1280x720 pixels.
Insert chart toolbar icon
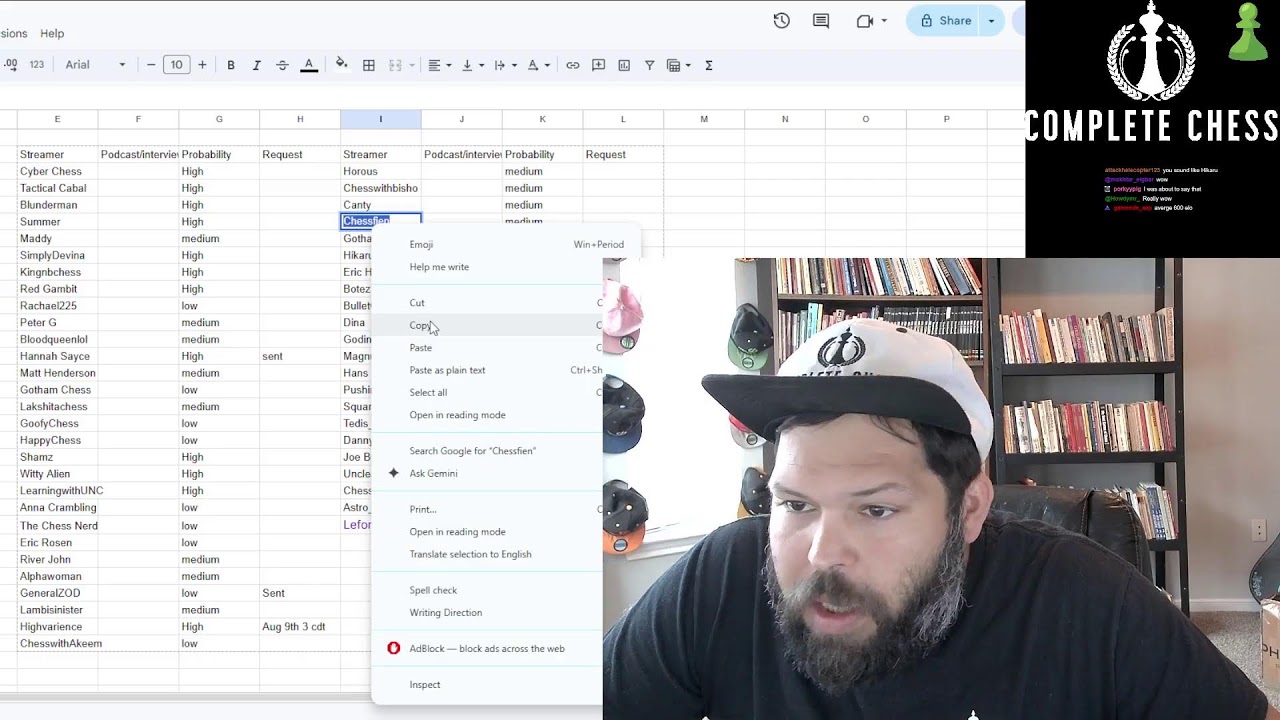(x=624, y=65)
